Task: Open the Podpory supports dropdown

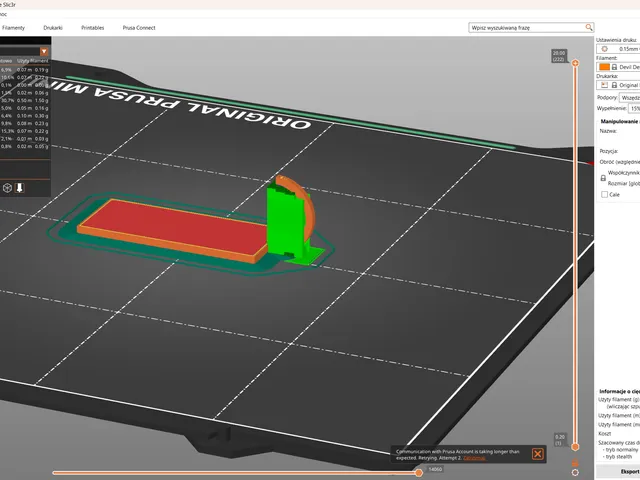Action: point(629,98)
